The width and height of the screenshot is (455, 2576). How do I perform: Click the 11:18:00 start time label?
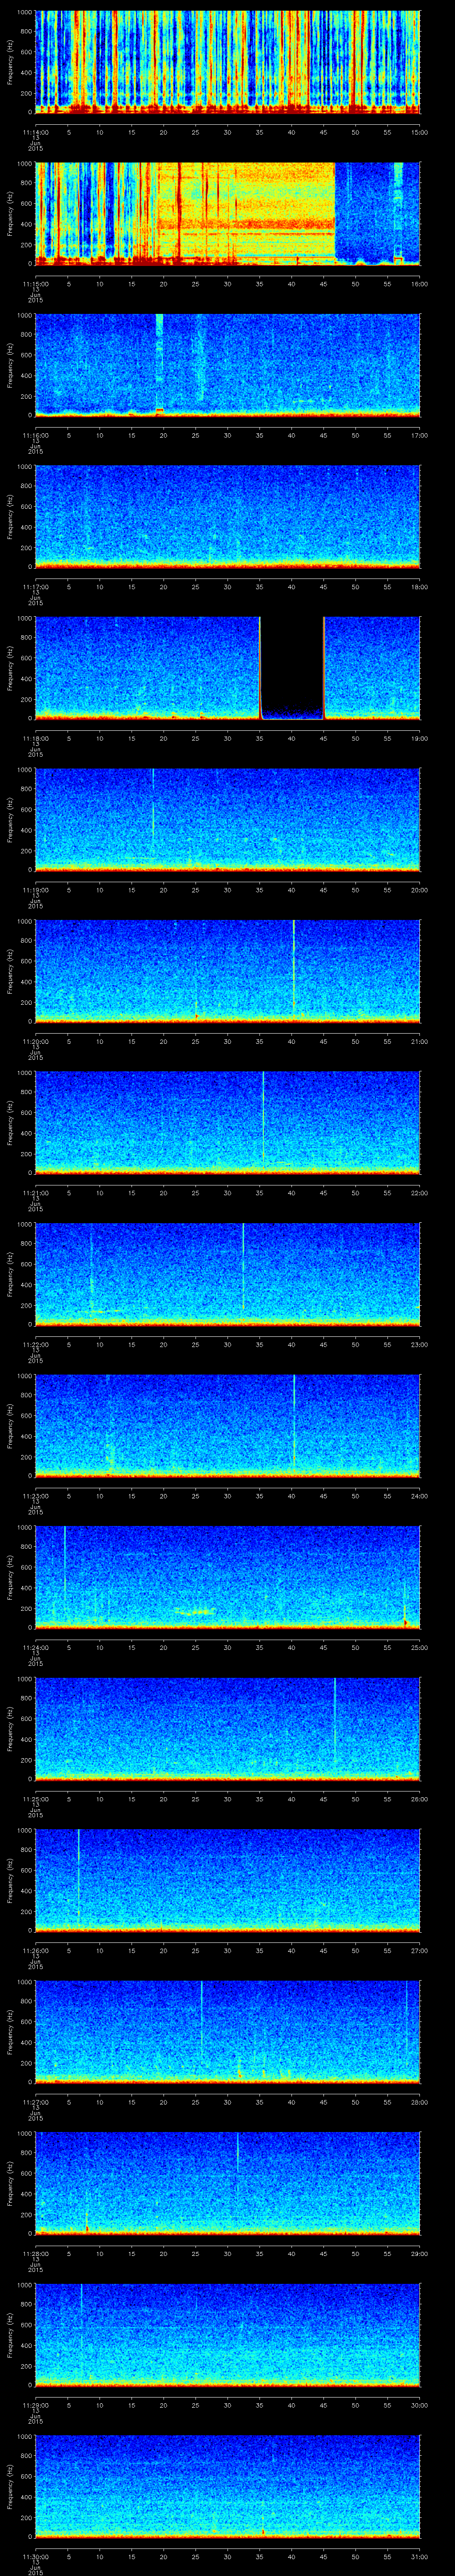click(x=35, y=738)
